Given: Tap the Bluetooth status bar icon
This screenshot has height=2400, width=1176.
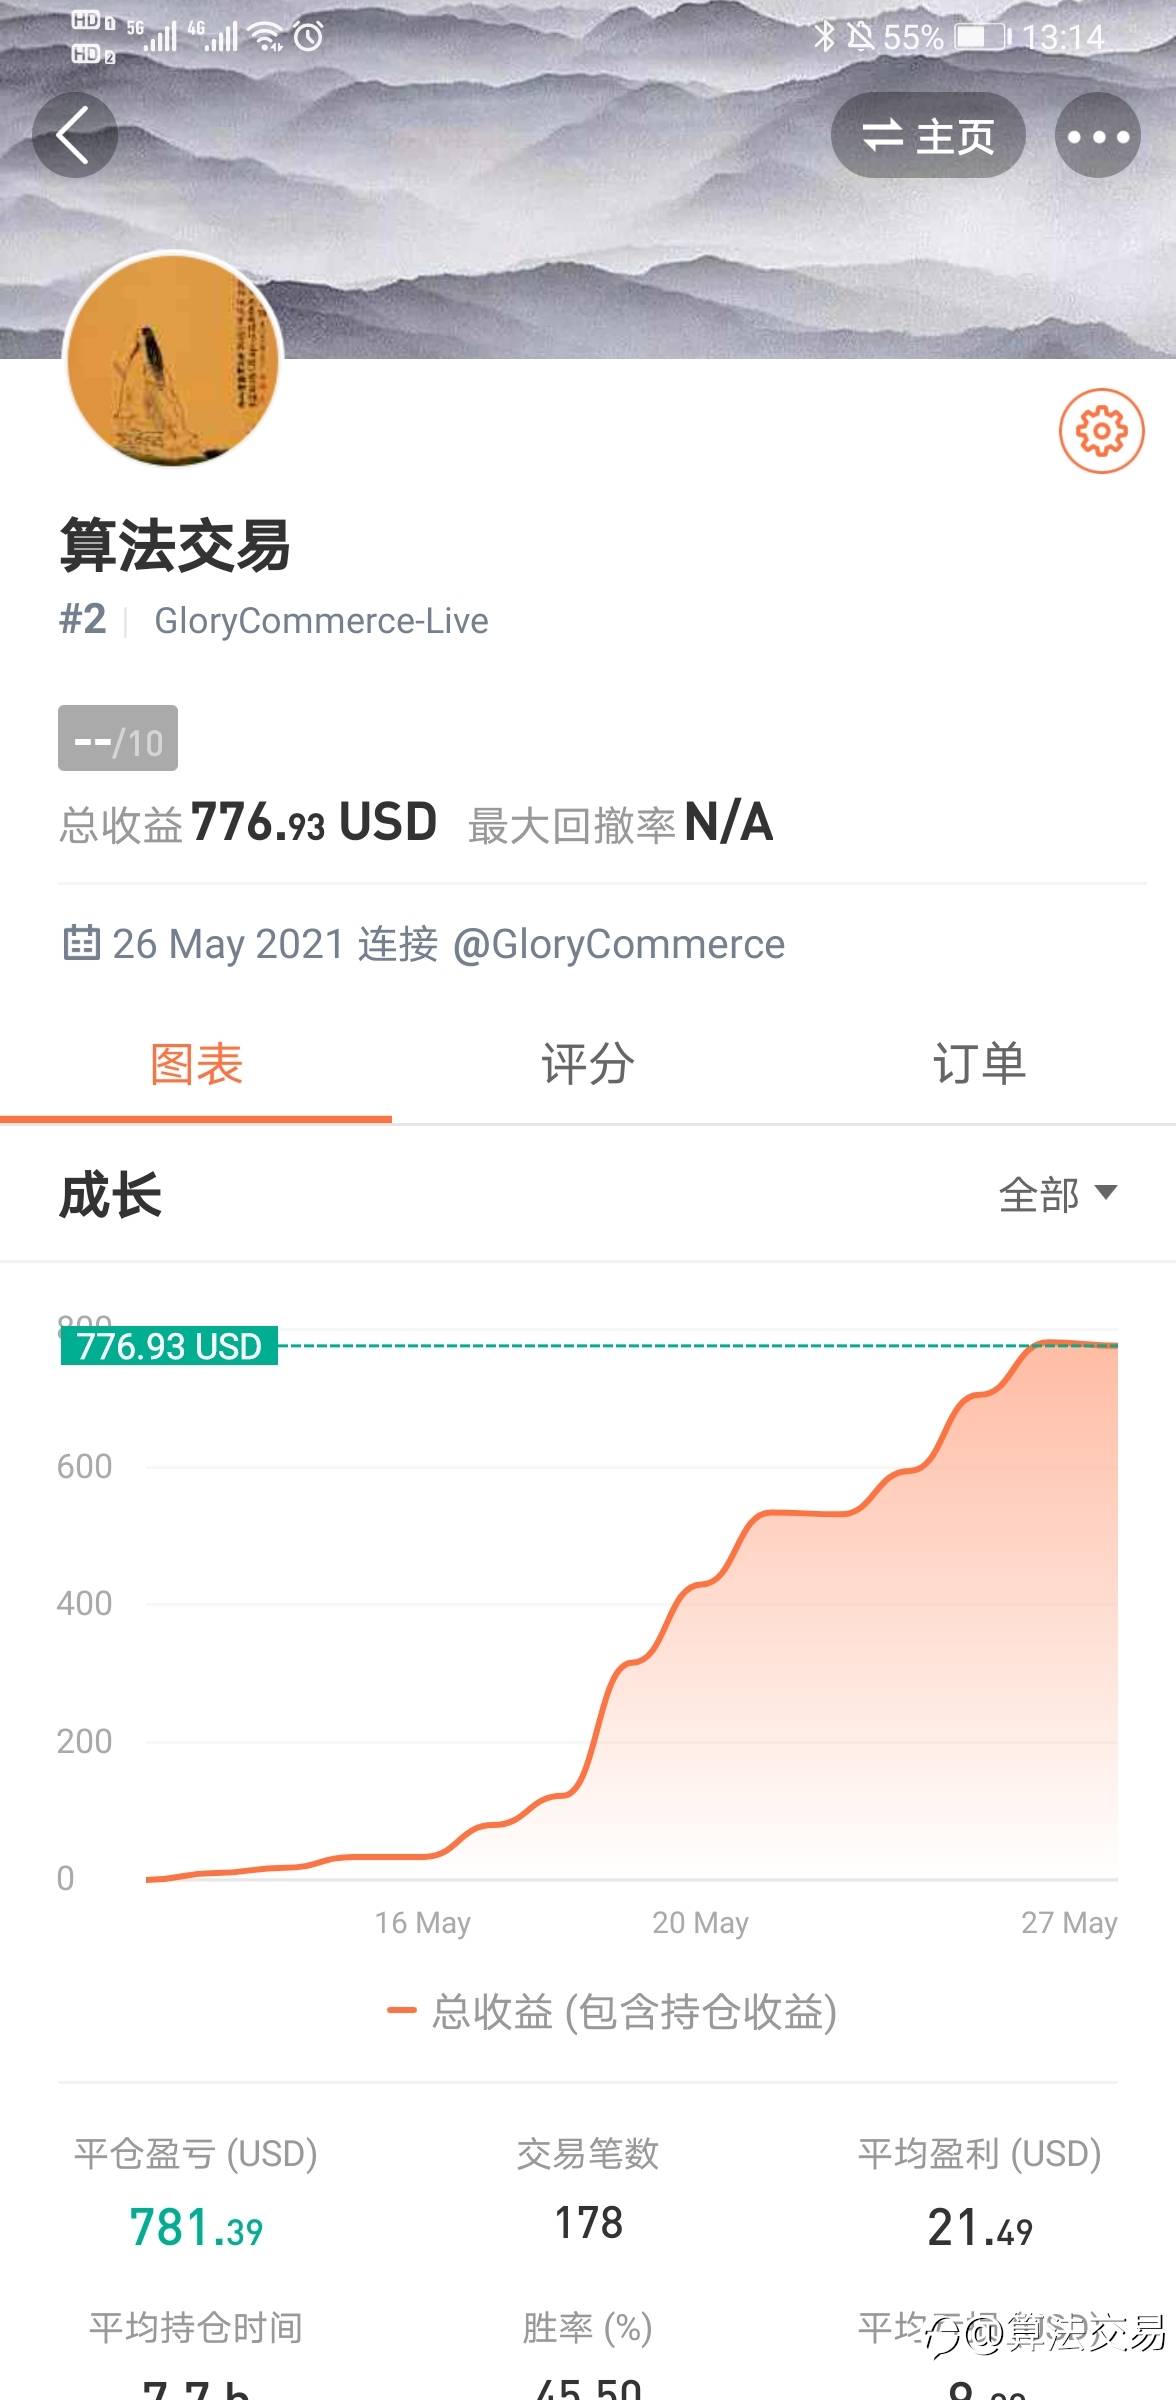Looking at the screenshot, I should click(x=823, y=37).
